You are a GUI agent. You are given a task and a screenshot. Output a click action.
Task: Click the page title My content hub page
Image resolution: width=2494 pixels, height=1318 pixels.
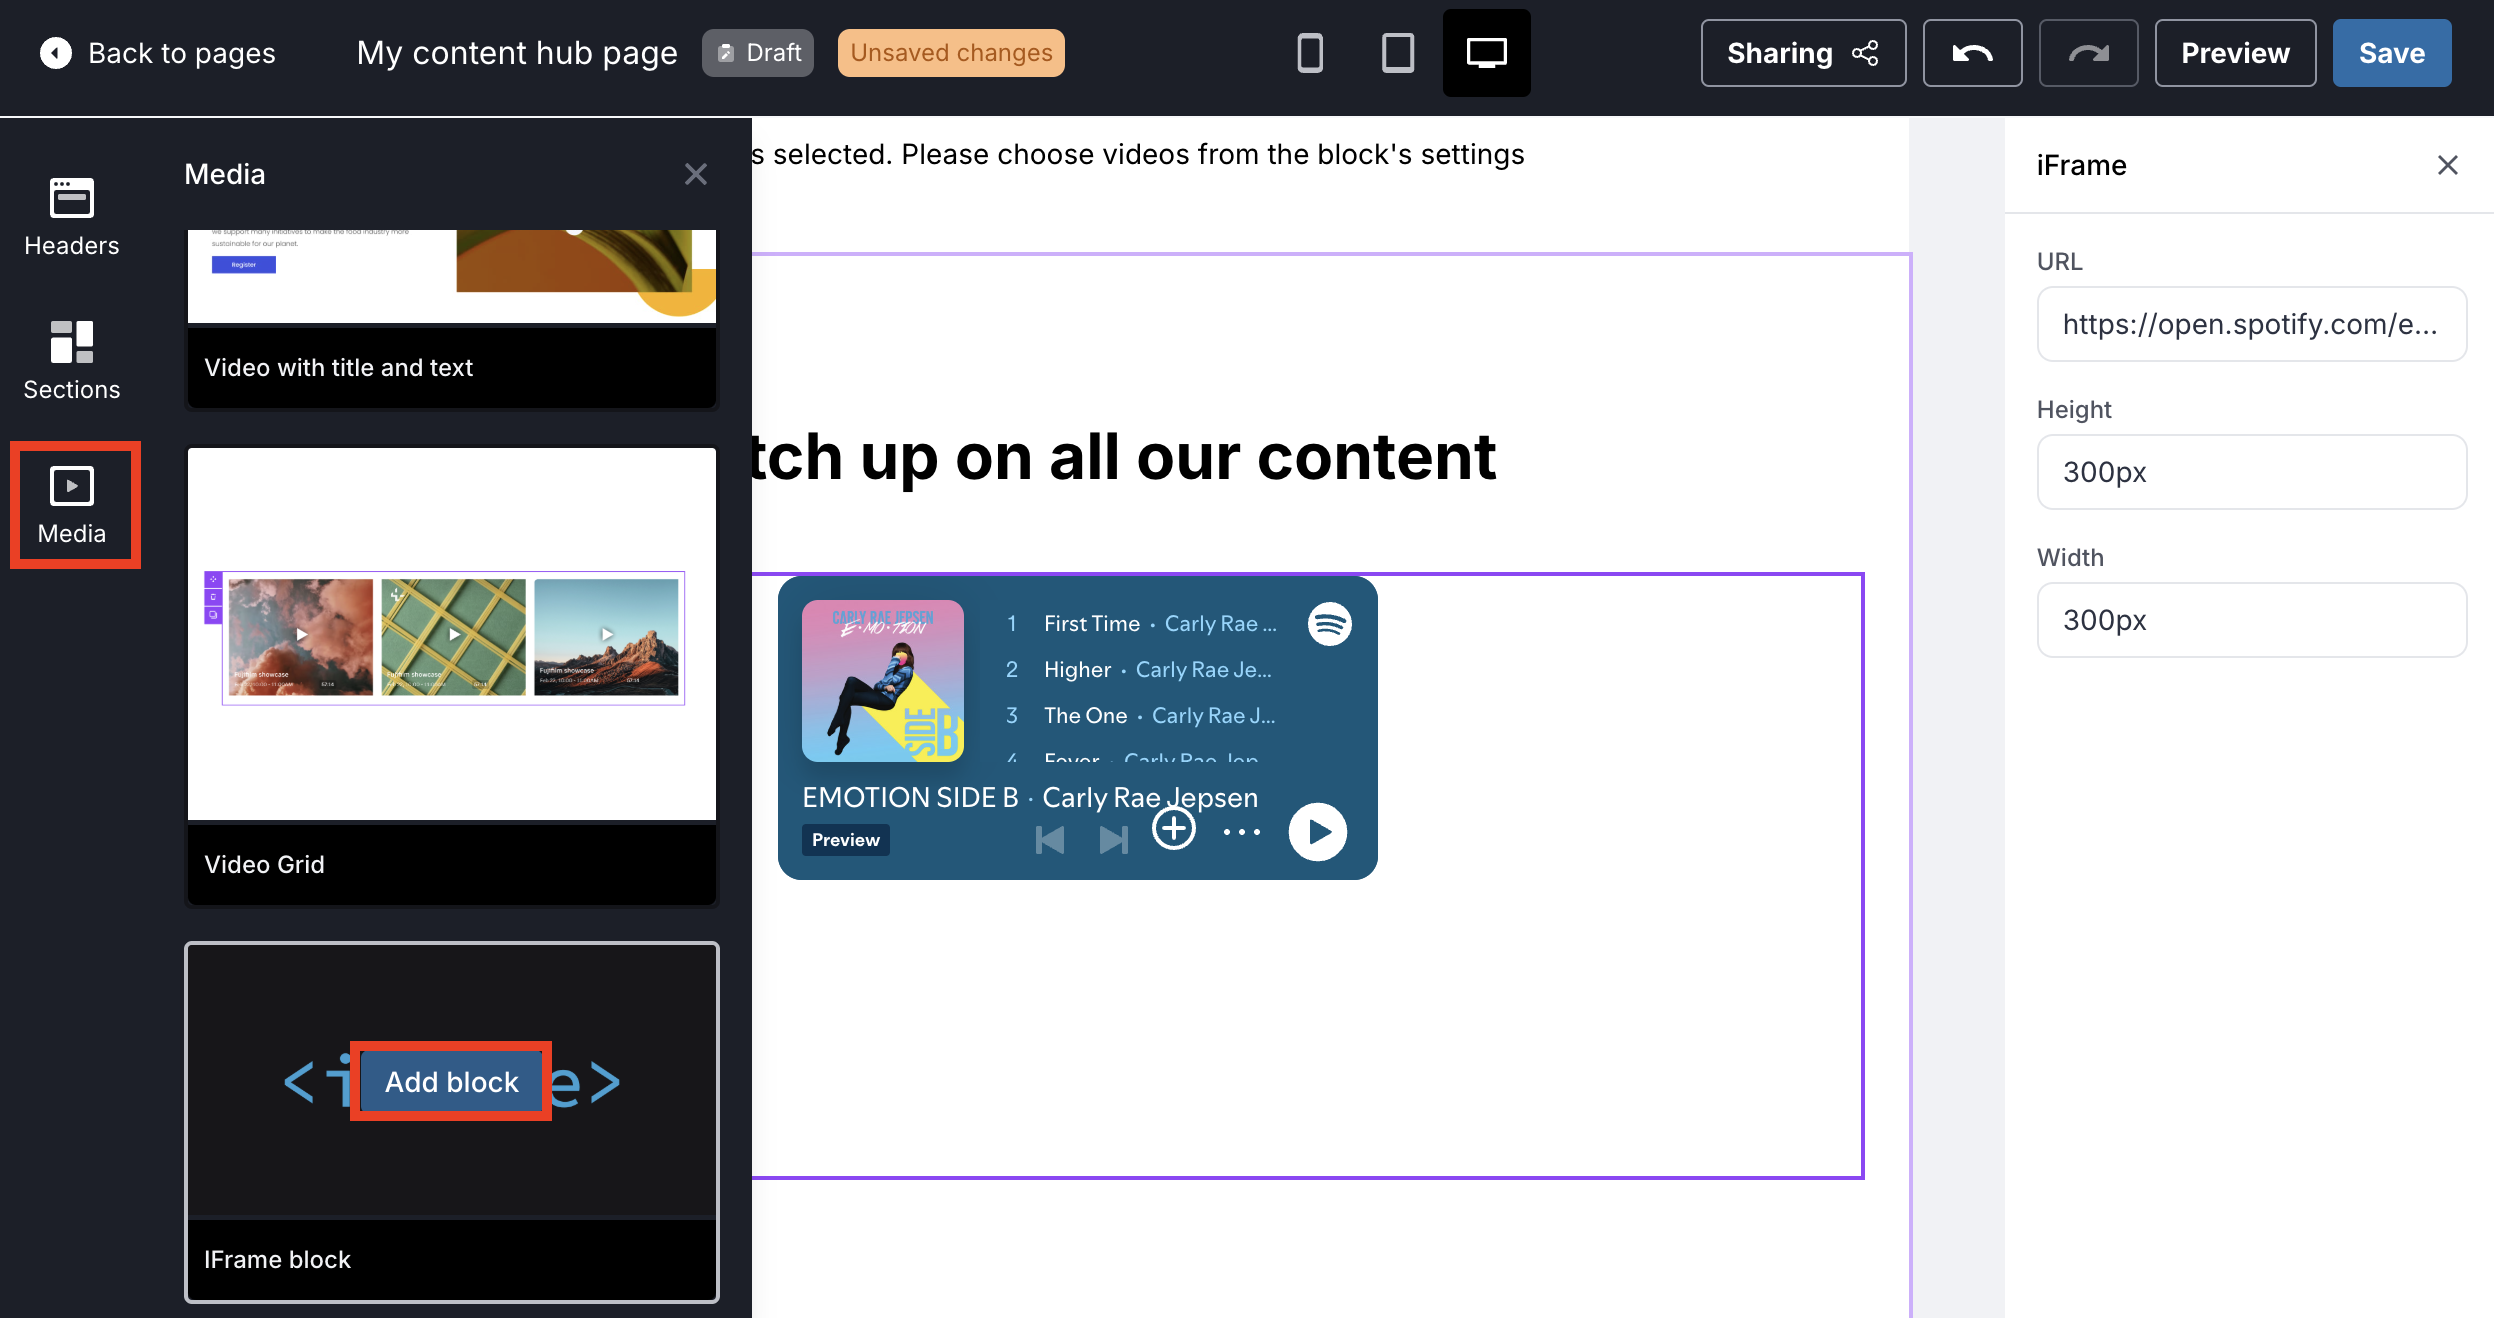(517, 53)
